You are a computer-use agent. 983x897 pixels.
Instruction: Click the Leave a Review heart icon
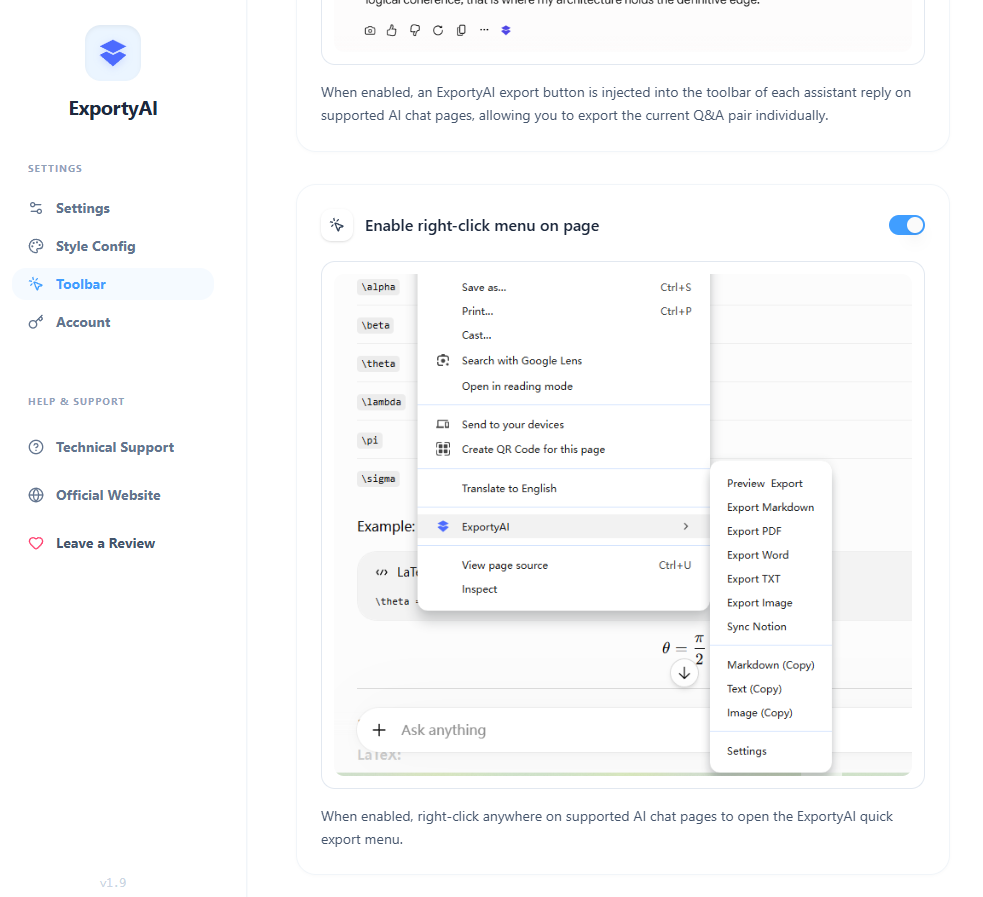pos(36,543)
